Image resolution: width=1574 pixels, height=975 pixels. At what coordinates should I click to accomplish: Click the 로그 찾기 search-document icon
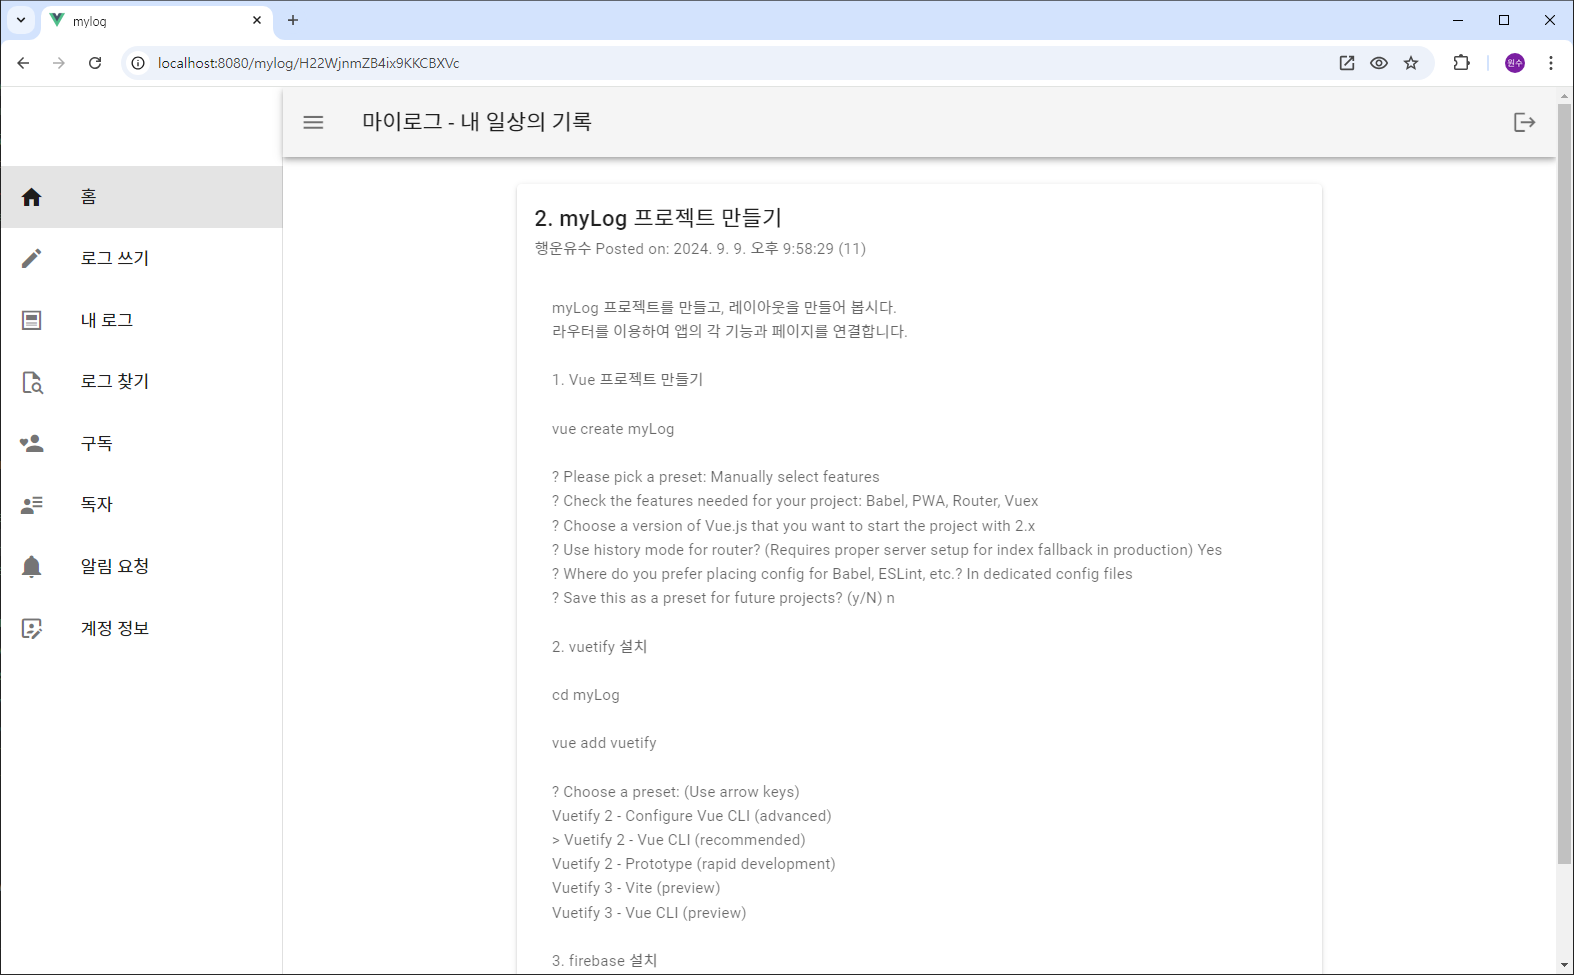pyautogui.click(x=32, y=382)
